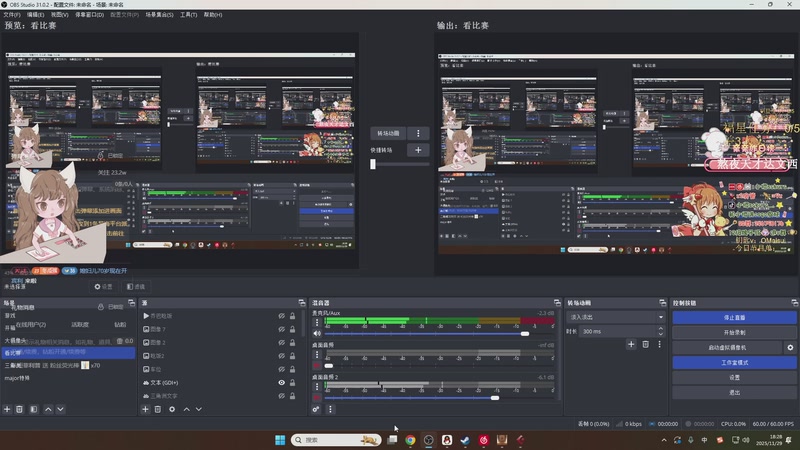Open virtual camera settings gear icon
The height and width of the screenshot is (450, 800).
tap(790, 347)
